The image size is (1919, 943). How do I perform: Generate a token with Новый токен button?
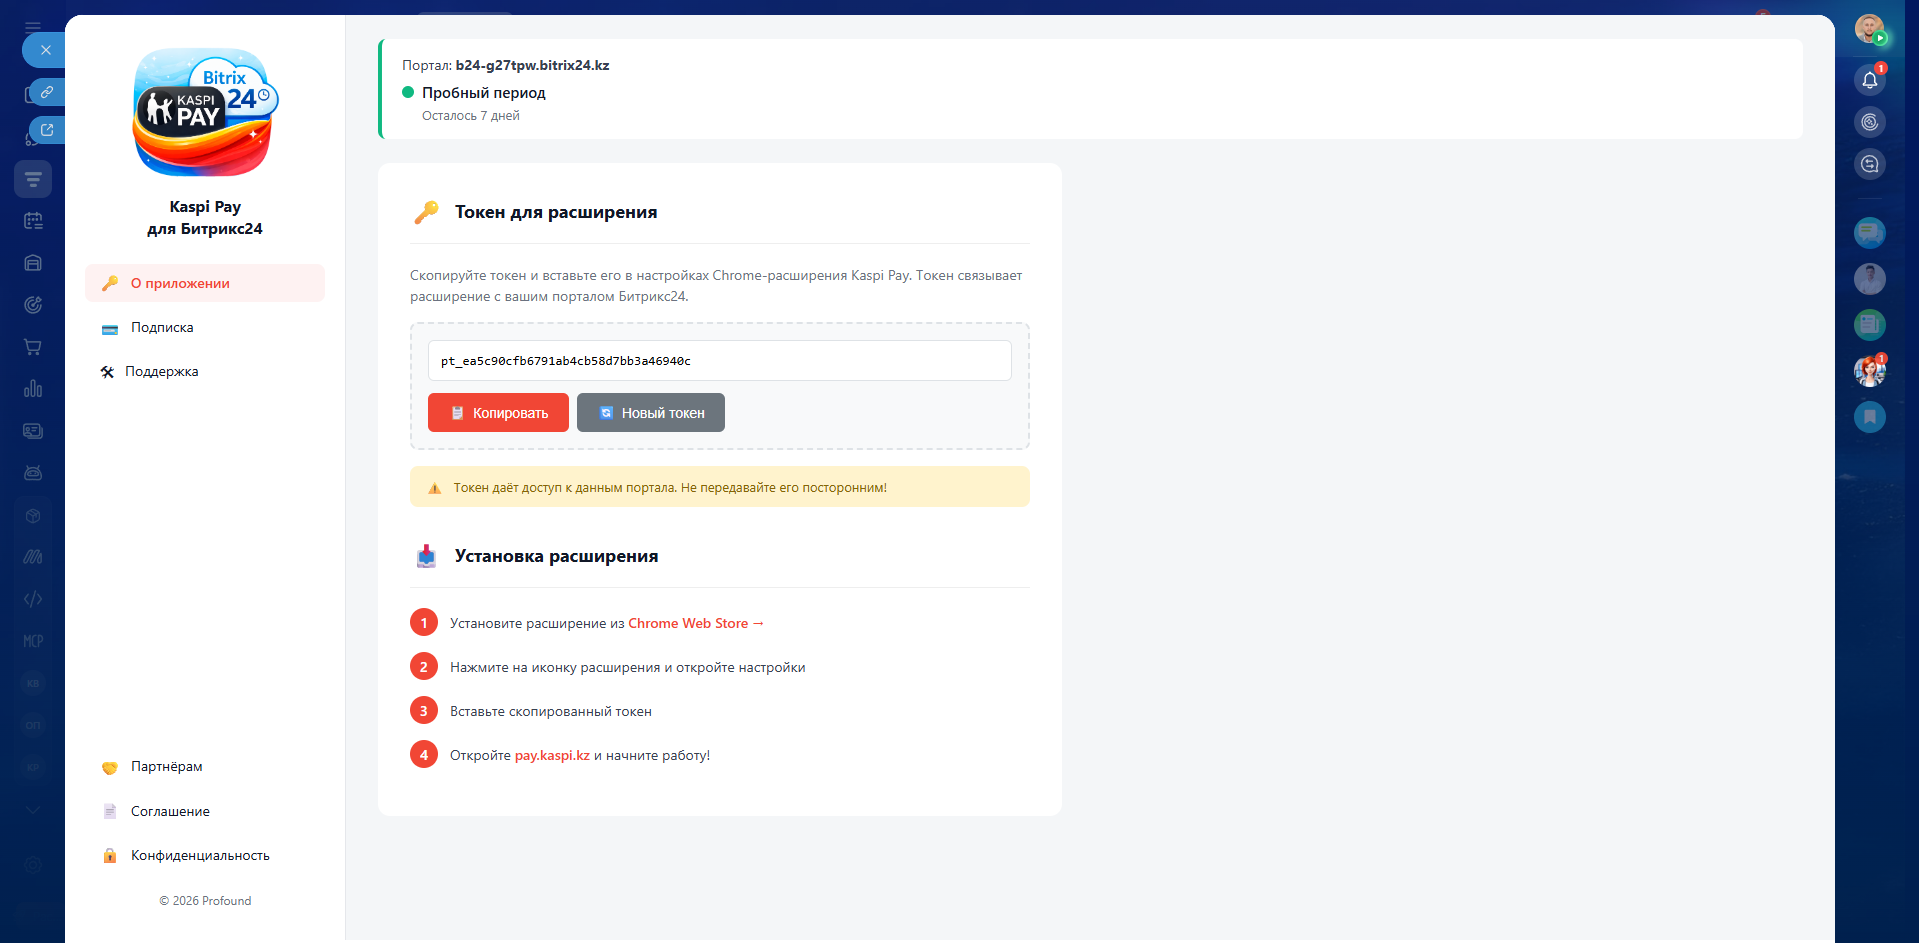[x=651, y=413]
